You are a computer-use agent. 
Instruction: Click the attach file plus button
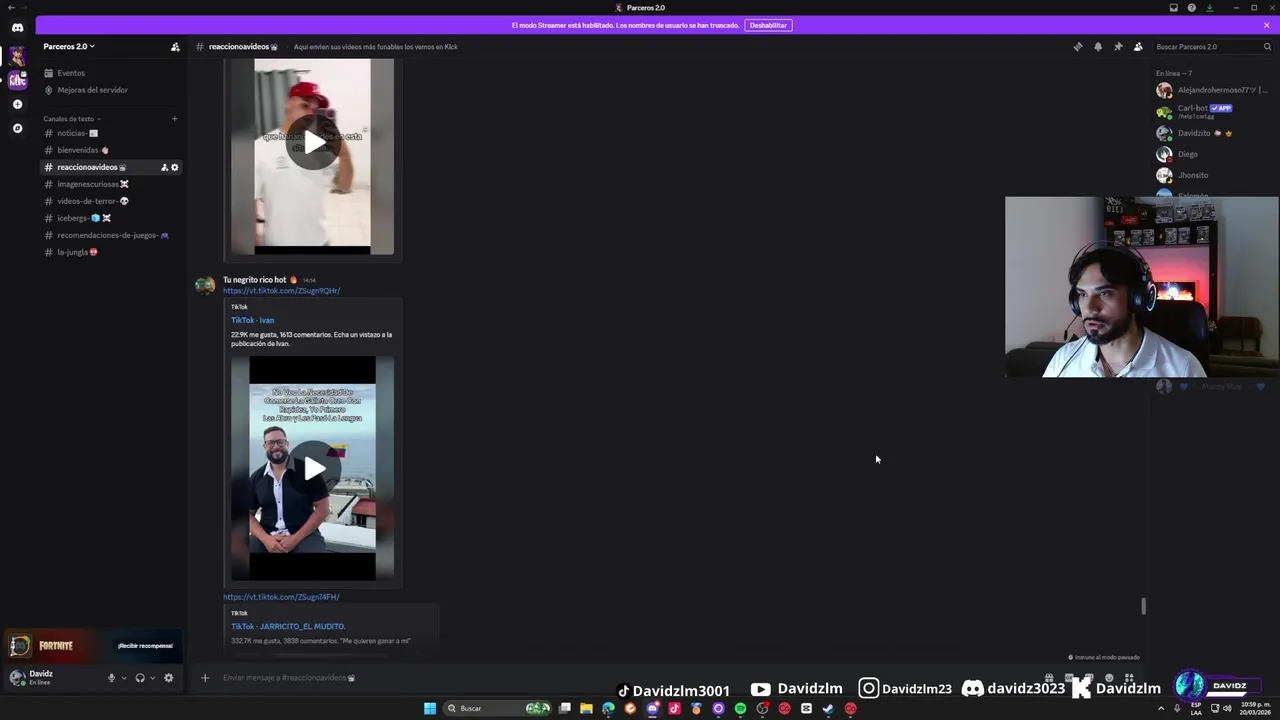[x=205, y=678]
